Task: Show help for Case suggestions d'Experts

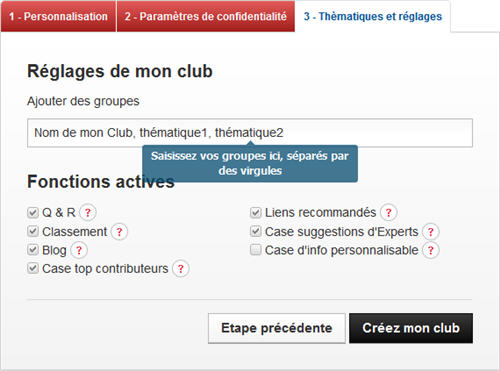Action: 431,232
